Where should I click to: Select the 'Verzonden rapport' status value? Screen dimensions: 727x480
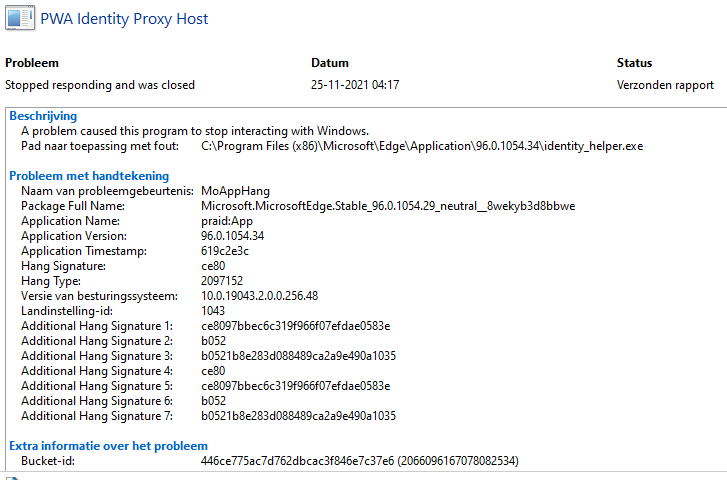point(665,85)
